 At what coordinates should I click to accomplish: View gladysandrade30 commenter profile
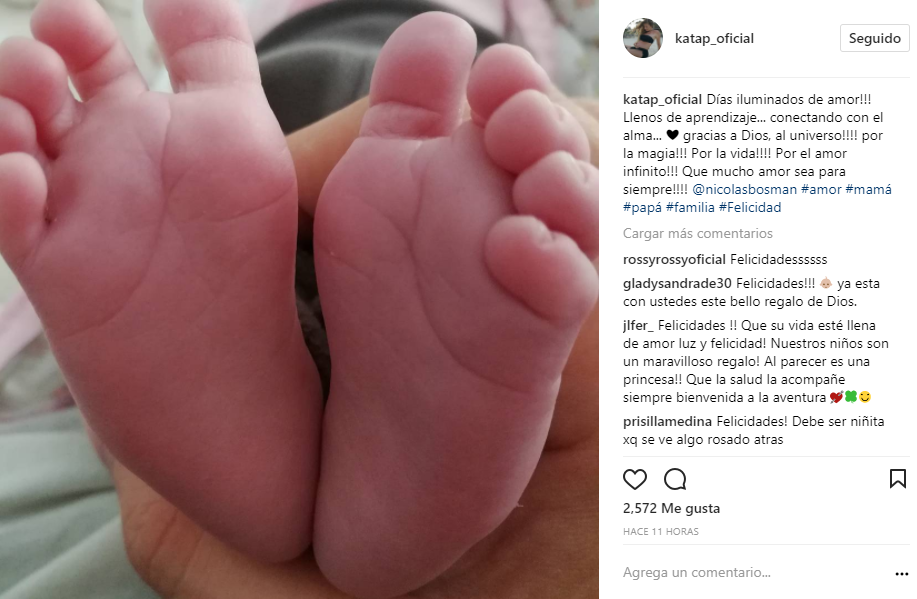[x=677, y=284]
